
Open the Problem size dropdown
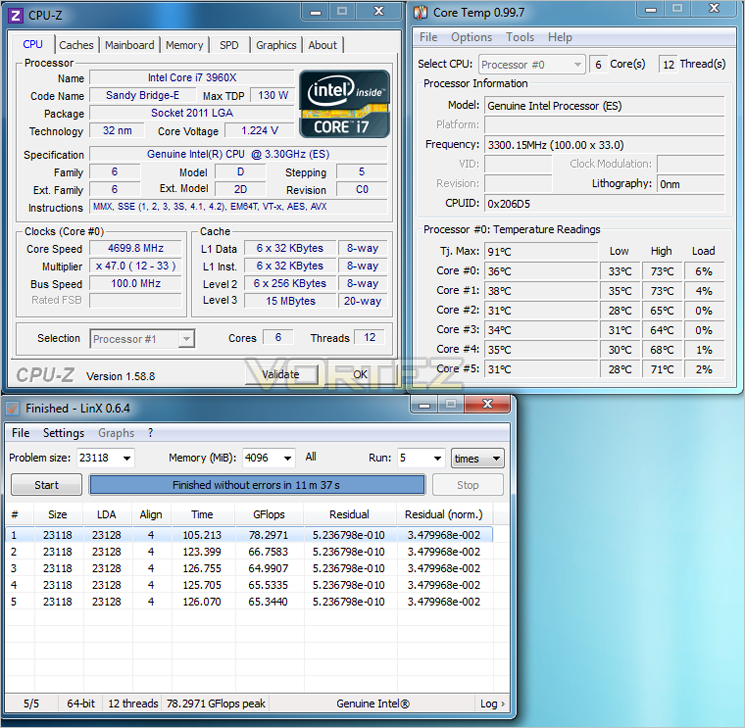coord(127,458)
